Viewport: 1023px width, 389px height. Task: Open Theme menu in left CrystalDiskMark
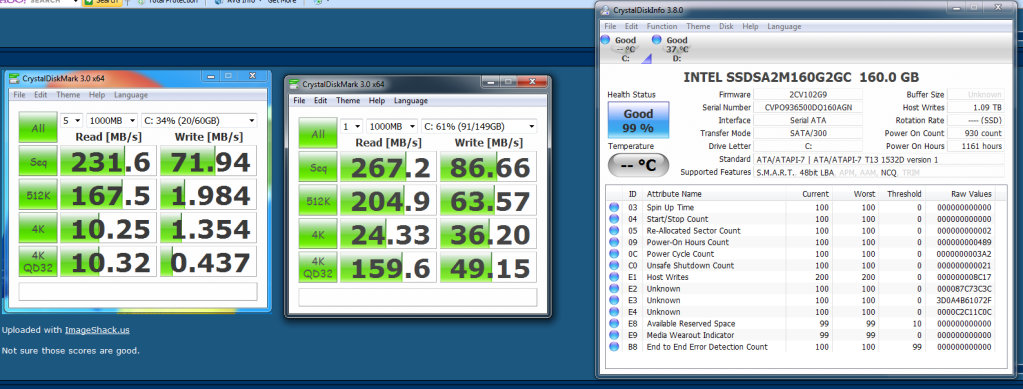(x=68, y=95)
